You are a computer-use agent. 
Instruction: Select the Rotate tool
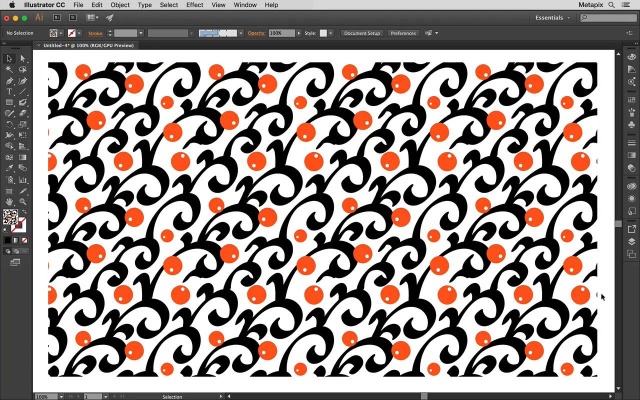pos(9,124)
